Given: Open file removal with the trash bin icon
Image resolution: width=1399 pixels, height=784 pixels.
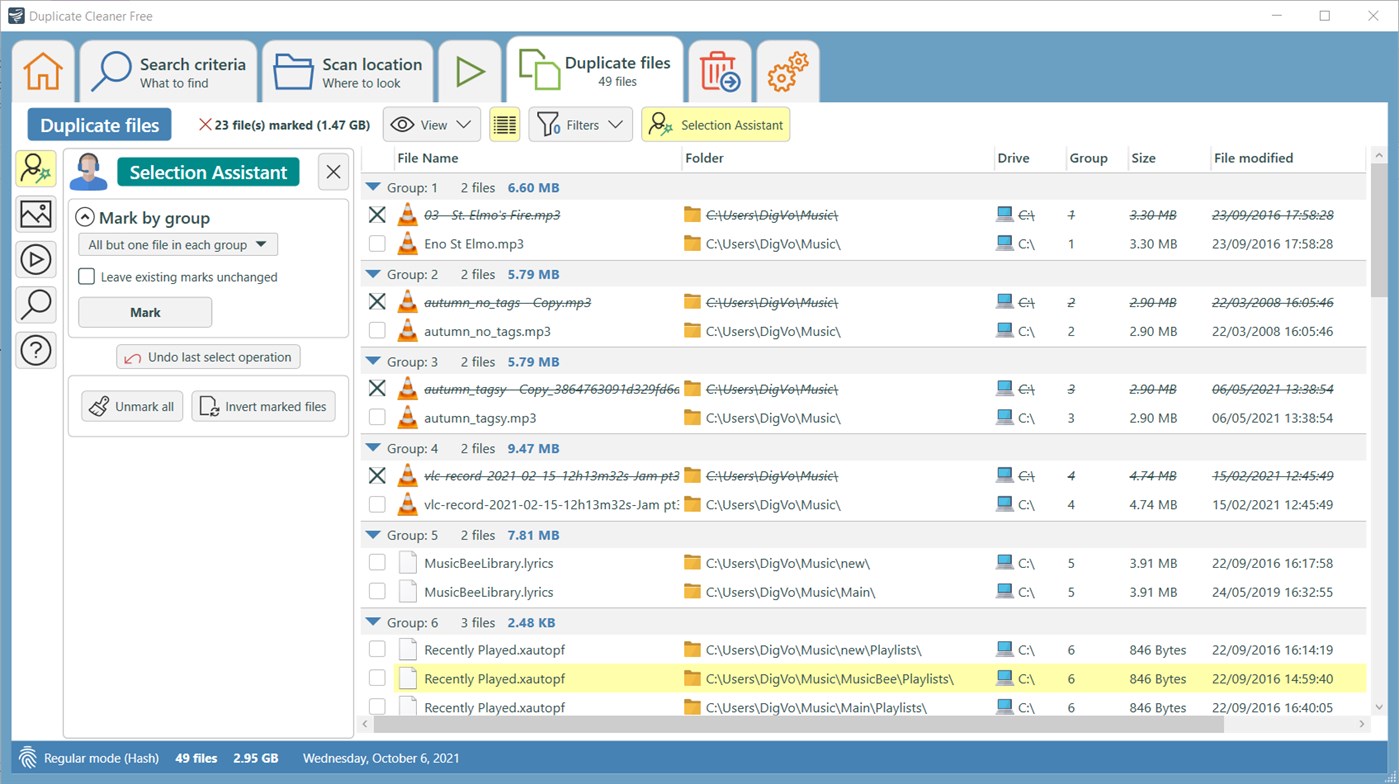Looking at the screenshot, I should click(x=719, y=70).
